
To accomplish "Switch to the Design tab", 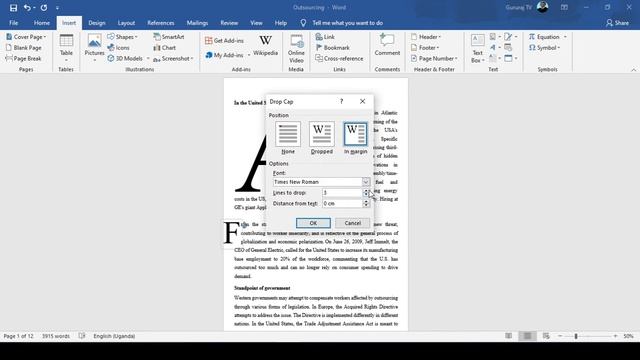I will tap(97, 23).
